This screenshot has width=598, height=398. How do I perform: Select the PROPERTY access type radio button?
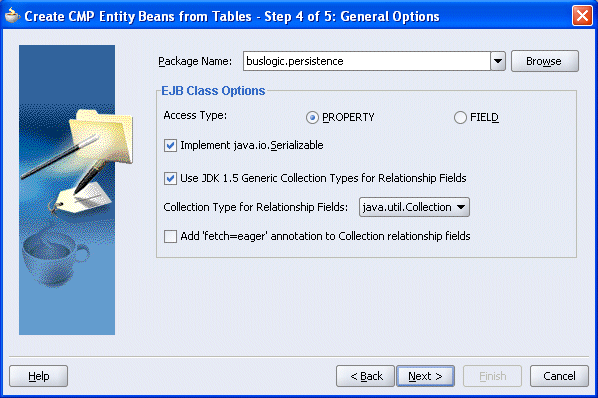(x=312, y=117)
